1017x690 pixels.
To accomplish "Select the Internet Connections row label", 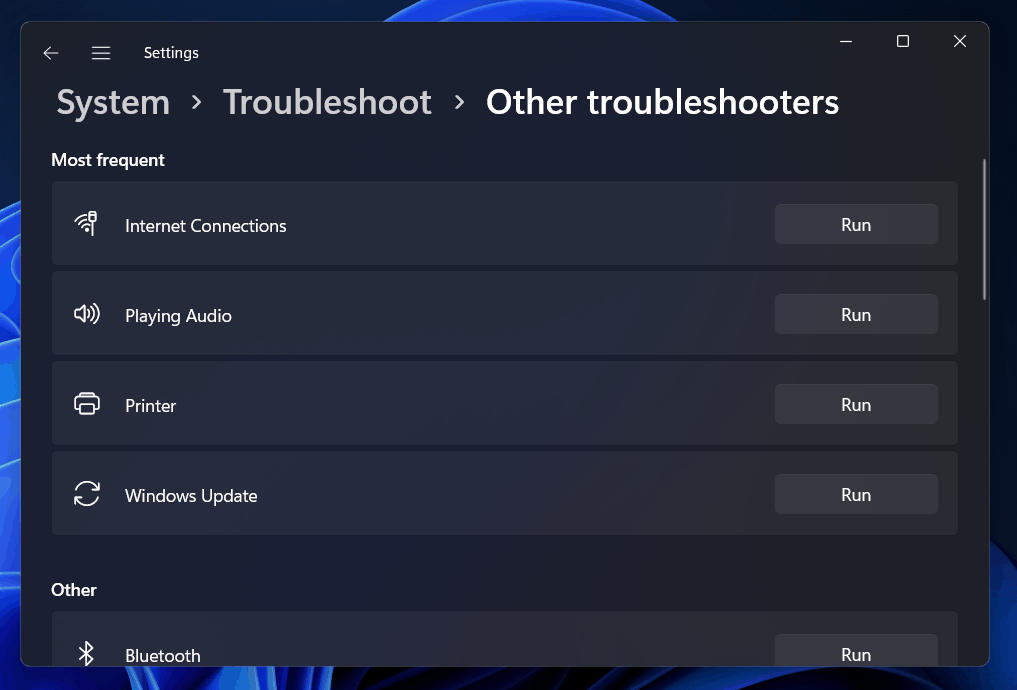I will [205, 226].
